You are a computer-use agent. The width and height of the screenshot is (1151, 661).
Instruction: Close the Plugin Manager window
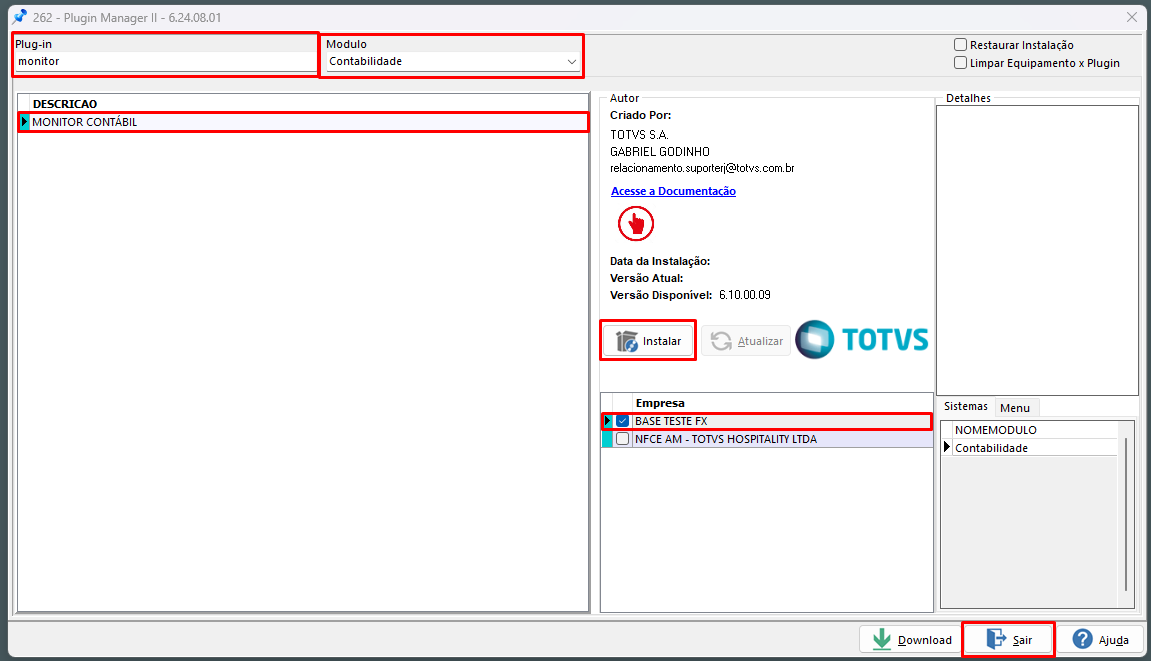[x=1132, y=17]
